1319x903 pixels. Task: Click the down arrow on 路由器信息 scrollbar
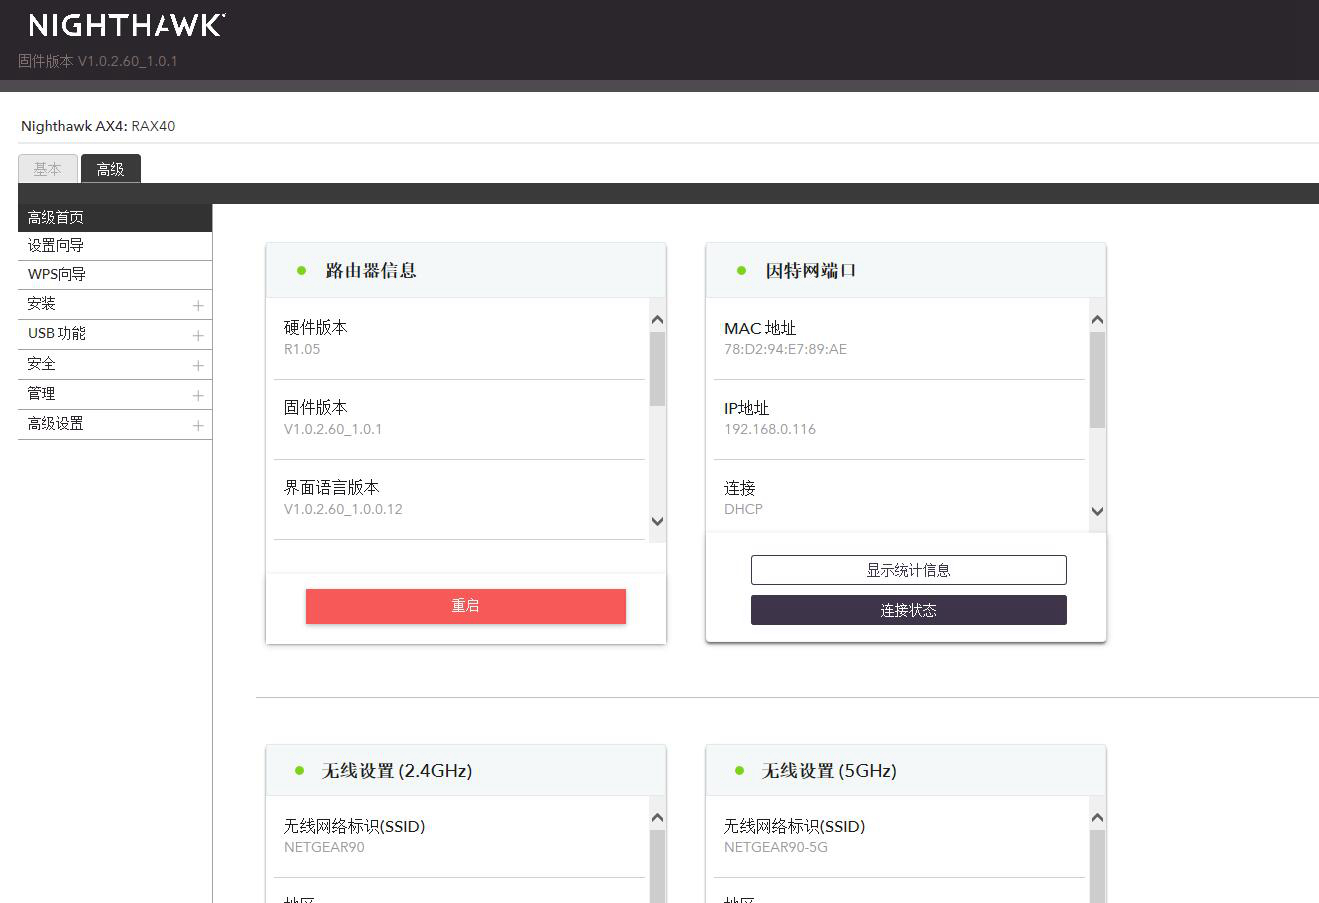(x=657, y=521)
